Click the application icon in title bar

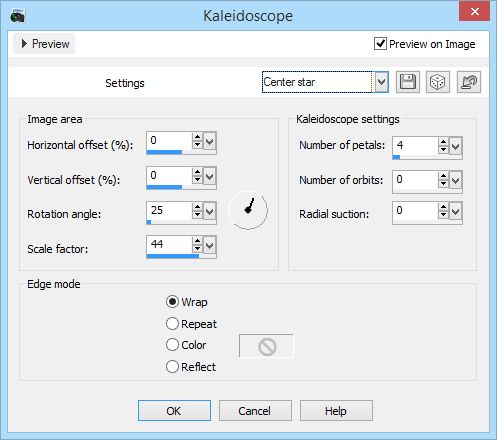(17, 16)
